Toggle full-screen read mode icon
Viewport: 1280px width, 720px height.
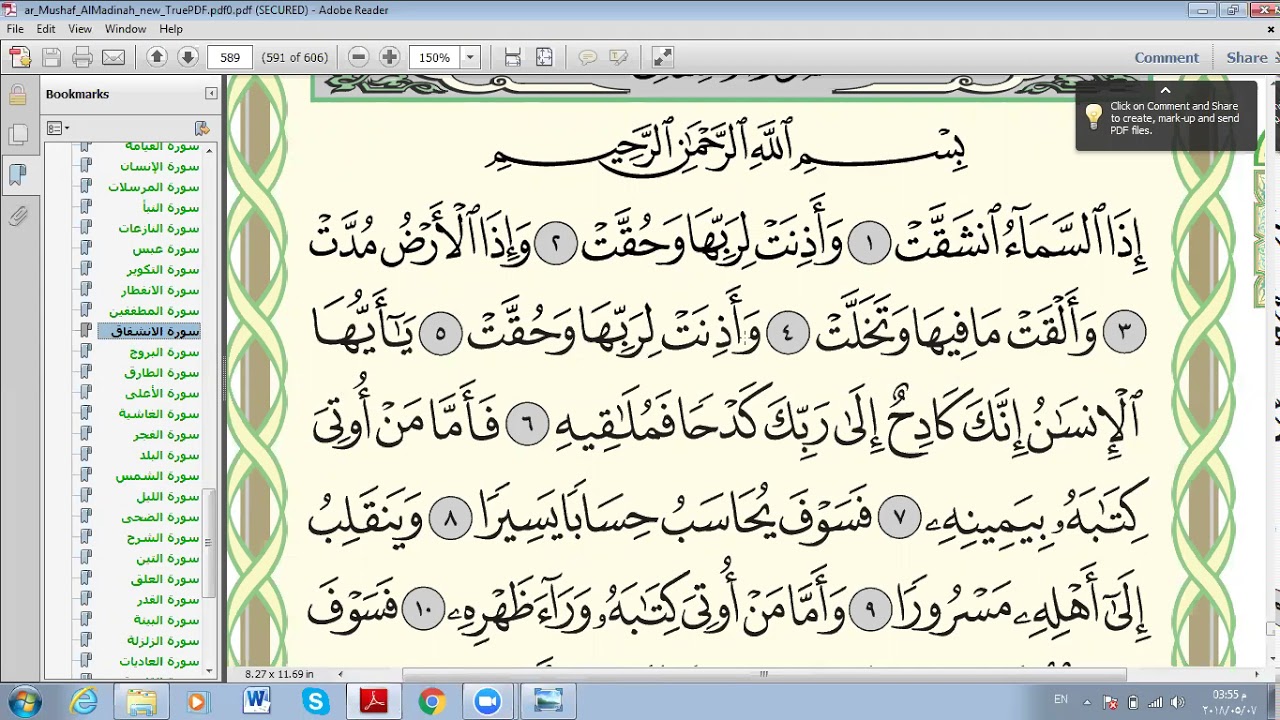click(662, 58)
